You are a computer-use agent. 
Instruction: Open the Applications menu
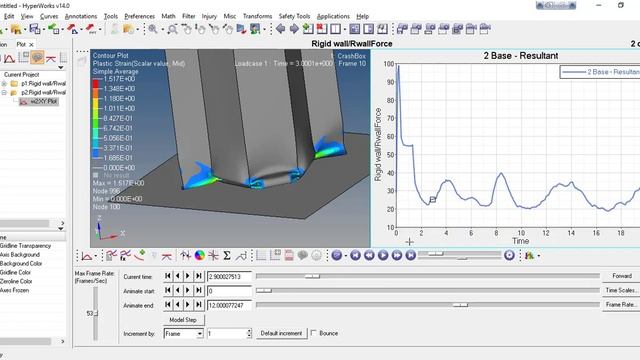tap(333, 16)
